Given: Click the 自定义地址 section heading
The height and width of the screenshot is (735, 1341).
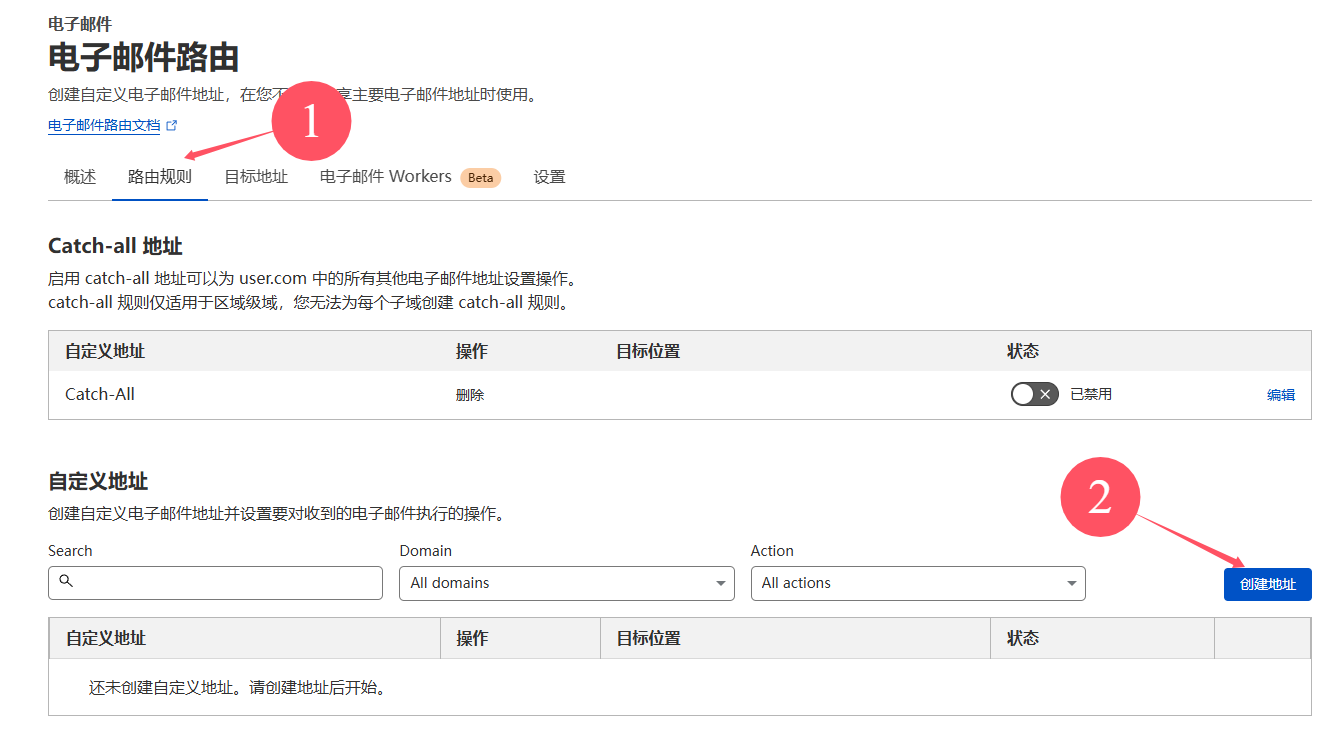Looking at the screenshot, I should point(98,481).
